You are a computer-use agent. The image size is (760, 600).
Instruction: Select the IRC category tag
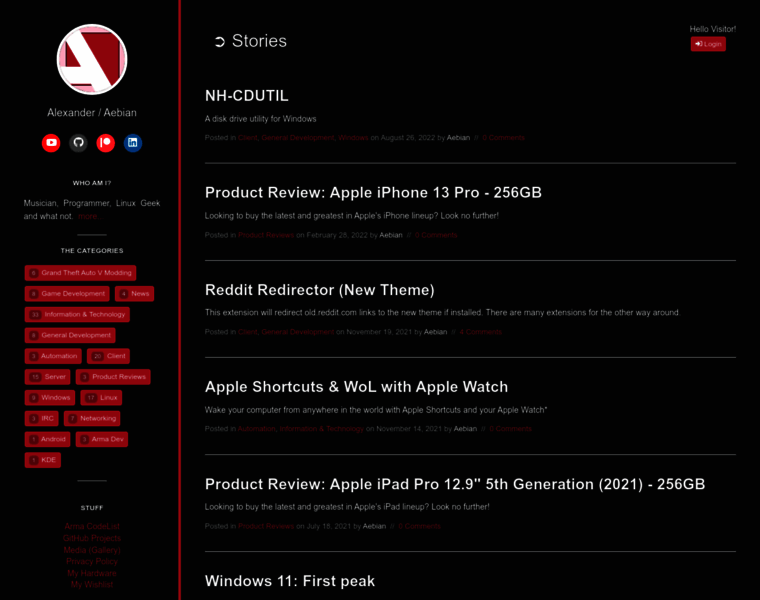coord(42,419)
